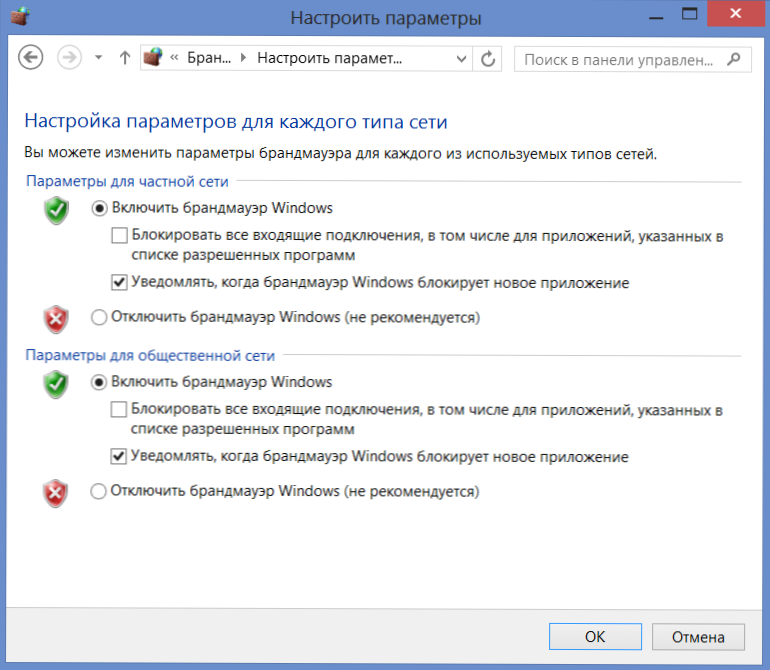Click the double chevron before «Бран...»
Image resolution: width=770 pixels, height=670 pixels.
coord(174,58)
